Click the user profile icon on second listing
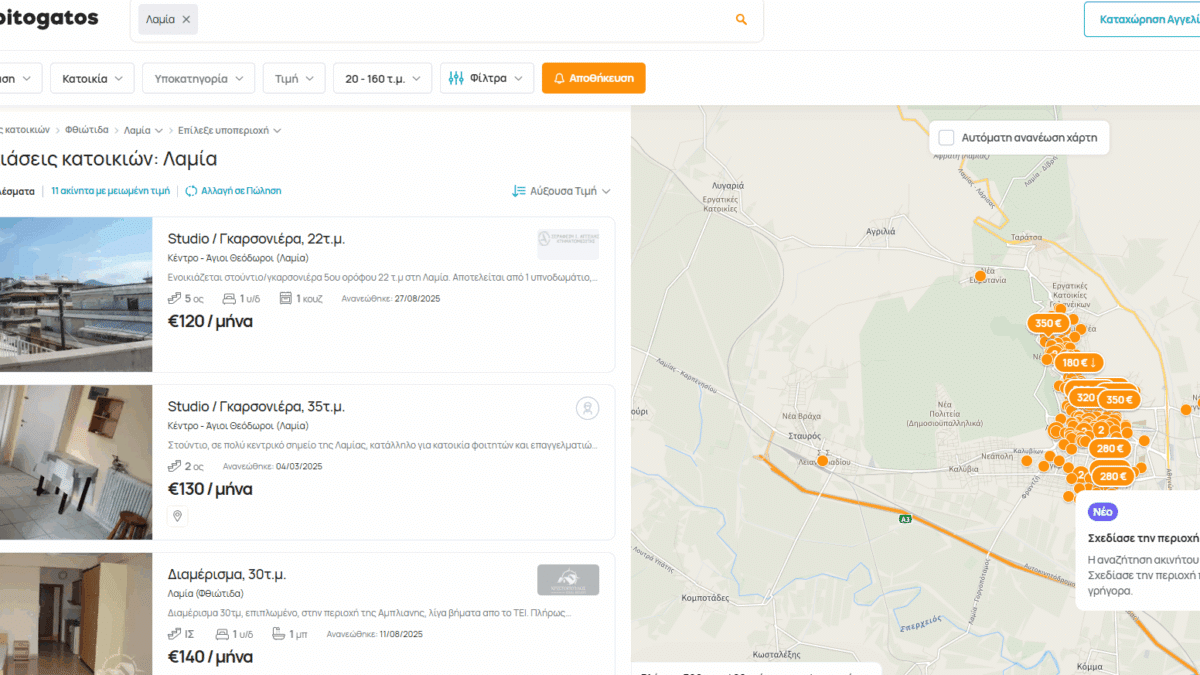The image size is (1200, 675). (587, 408)
